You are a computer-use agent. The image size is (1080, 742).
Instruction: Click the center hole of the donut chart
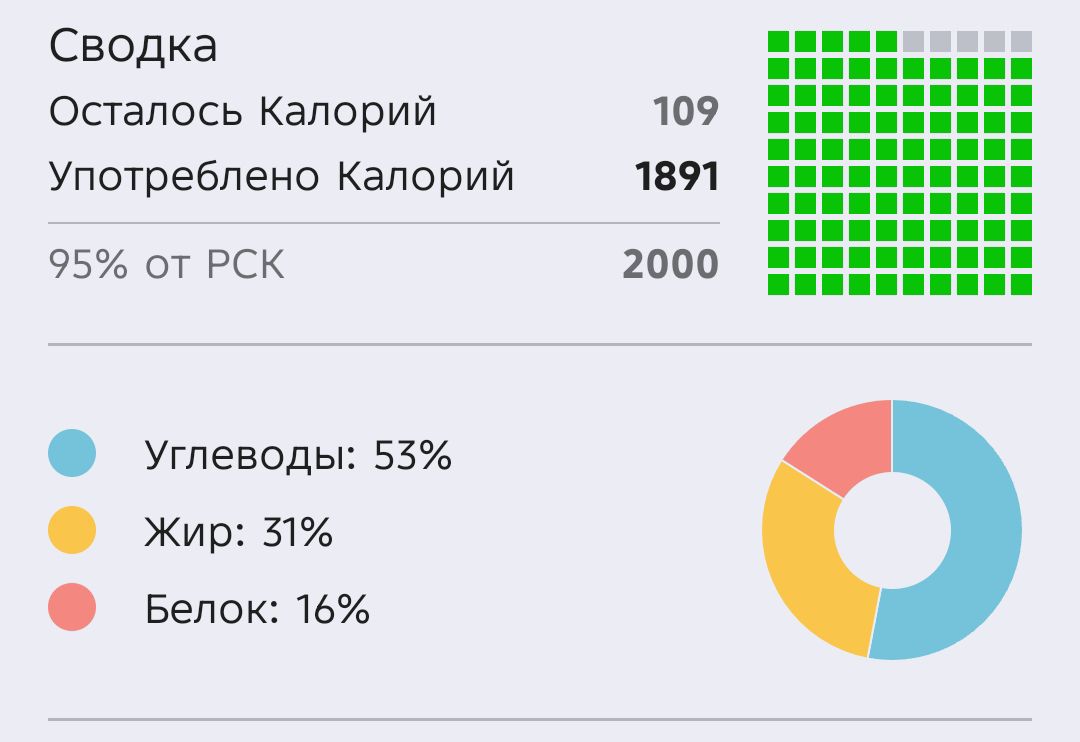point(892,530)
